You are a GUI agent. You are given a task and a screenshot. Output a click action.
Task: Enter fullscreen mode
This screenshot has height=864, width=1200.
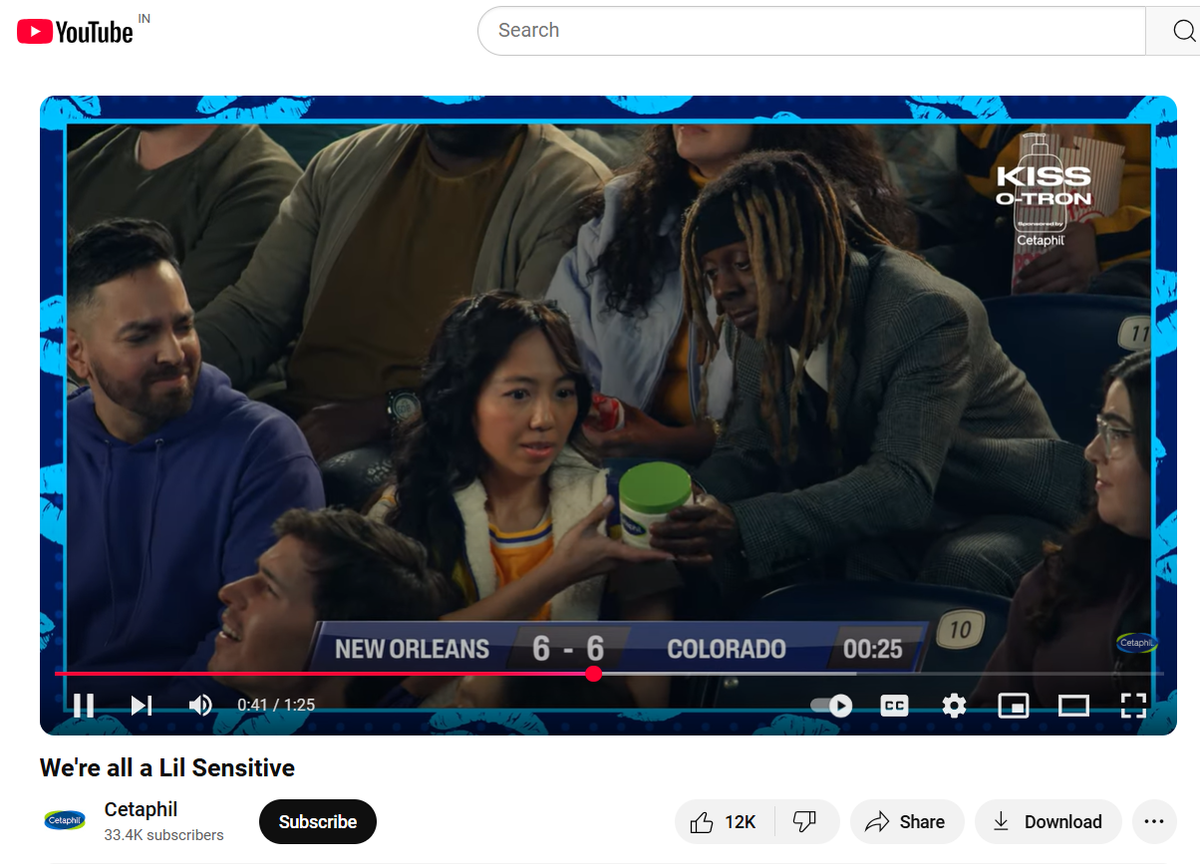pyautogui.click(x=1133, y=705)
